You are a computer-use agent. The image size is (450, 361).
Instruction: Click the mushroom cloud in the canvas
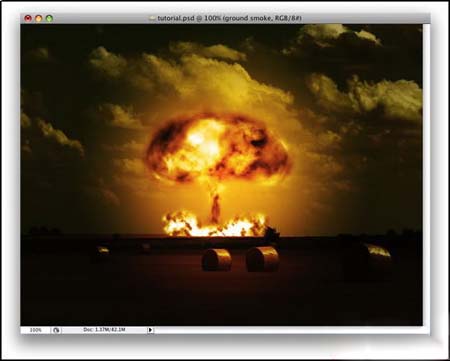(218, 148)
